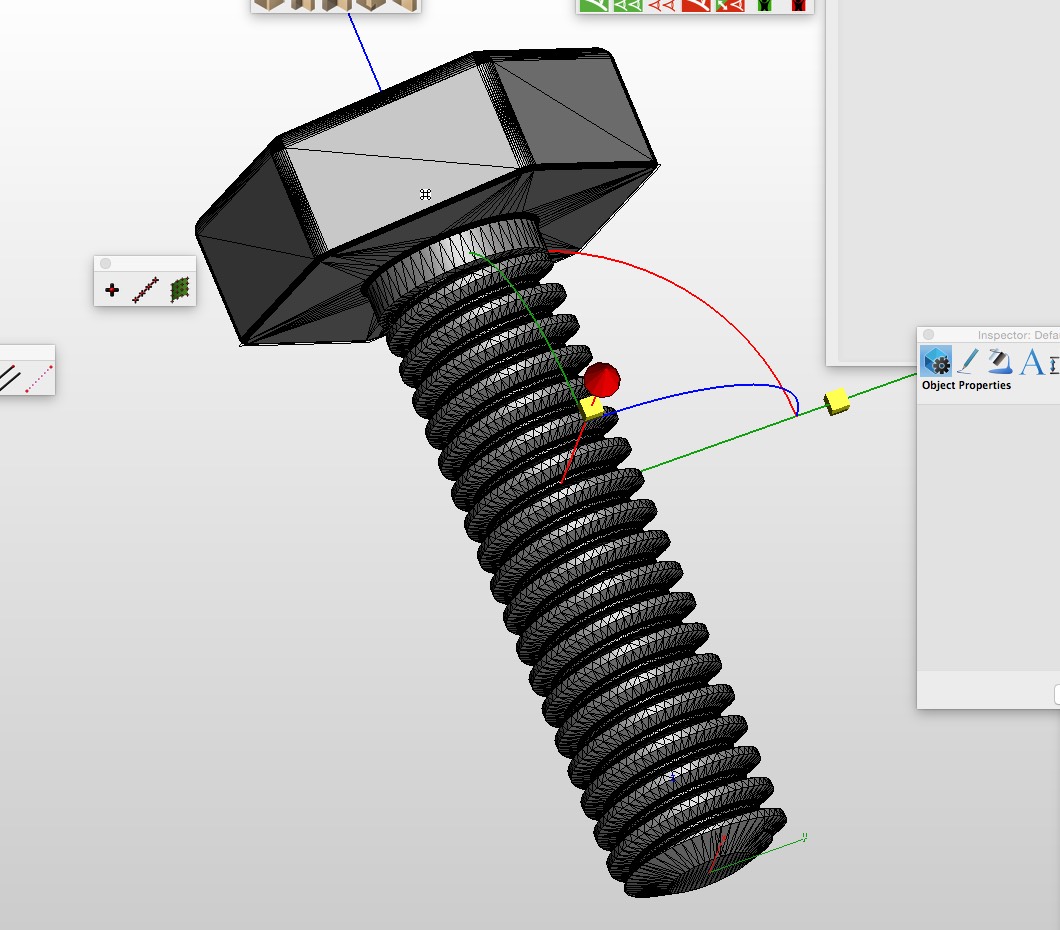This screenshot has width=1060, height=930.
Task: Click the points-along-line tool icon
Action: click(x=146, y=290)
